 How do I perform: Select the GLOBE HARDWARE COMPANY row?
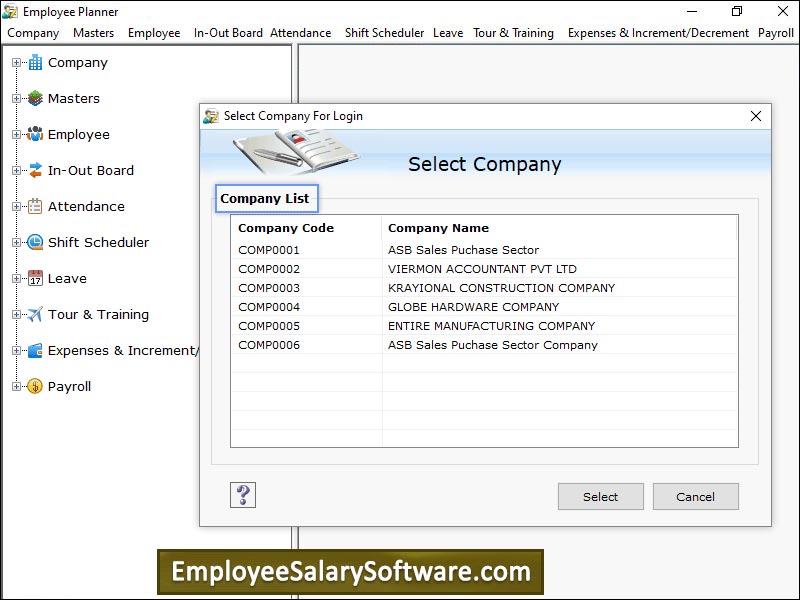point(473,307)
